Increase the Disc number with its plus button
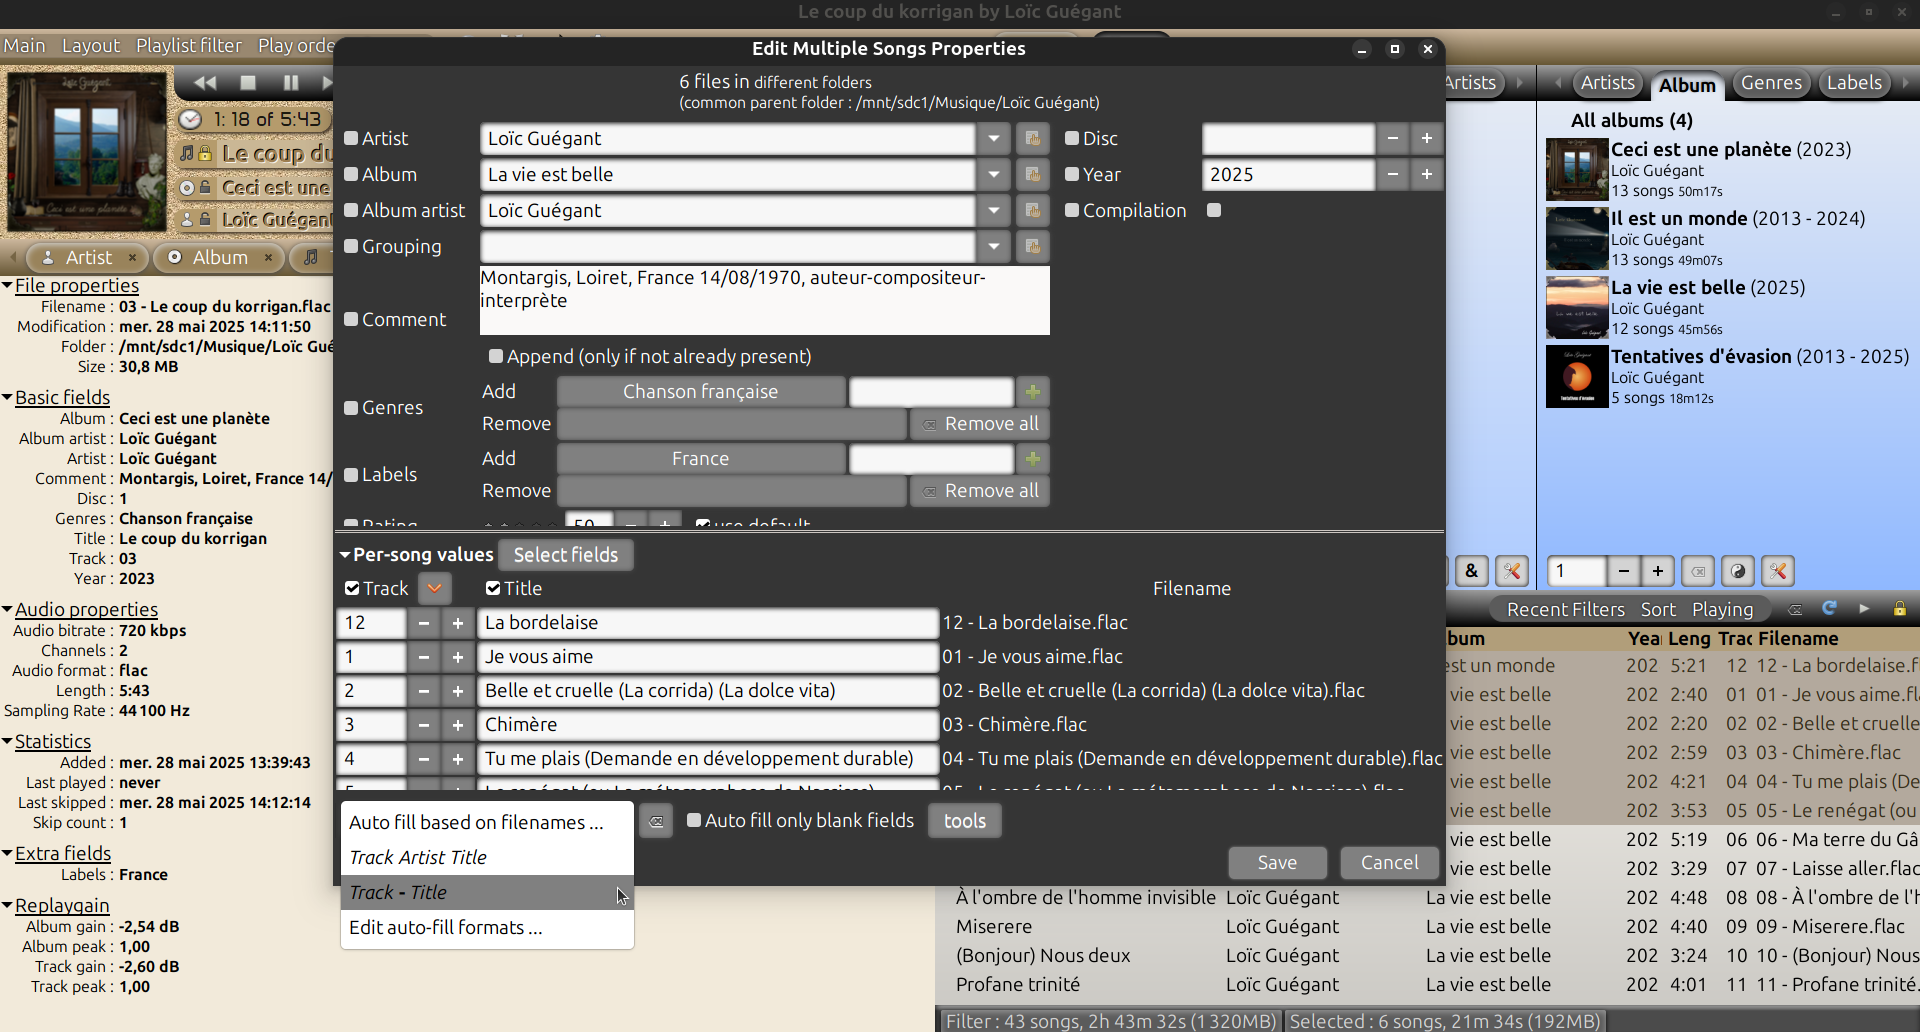1920x1032 pixels. point(1427,138)
